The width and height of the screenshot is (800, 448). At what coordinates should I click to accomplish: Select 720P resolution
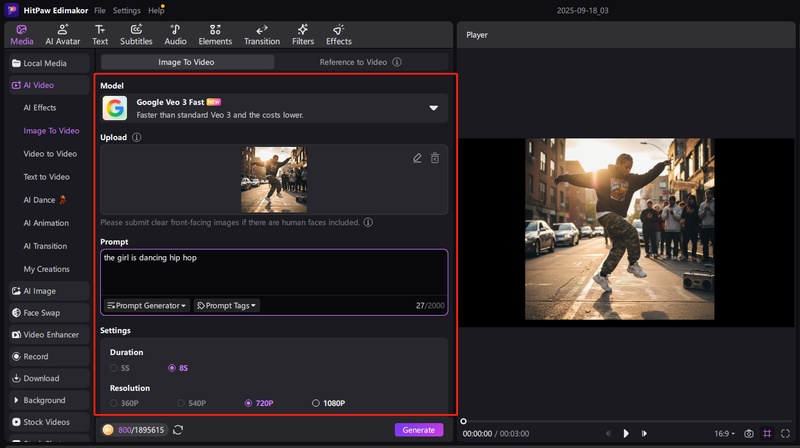(x=259, y=403)
